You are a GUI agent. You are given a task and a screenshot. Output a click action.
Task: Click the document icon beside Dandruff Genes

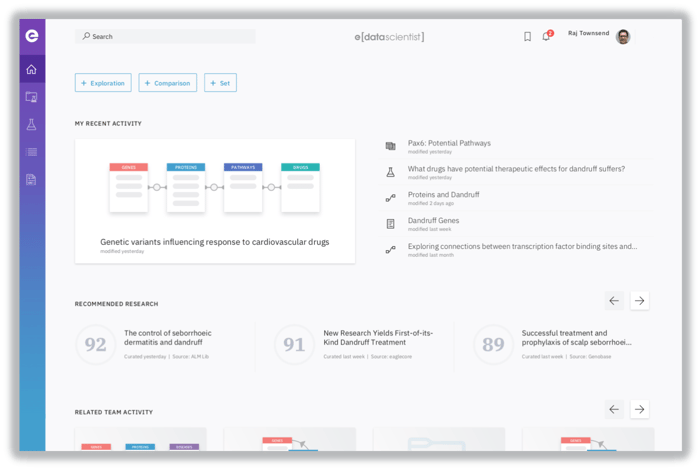pyautogui.click(x=390, y=224)
